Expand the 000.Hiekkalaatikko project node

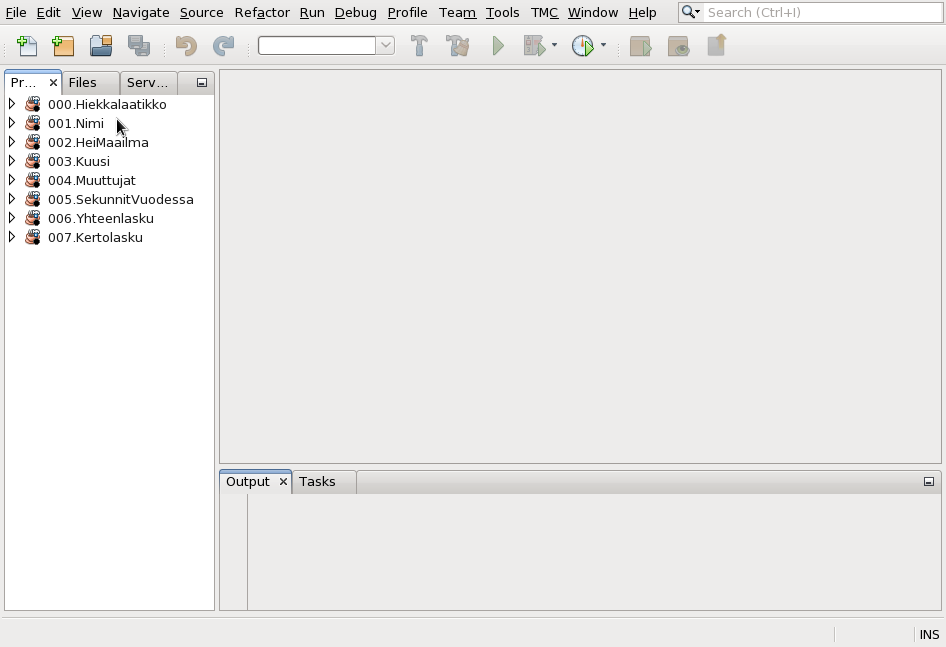coord(12,104)
